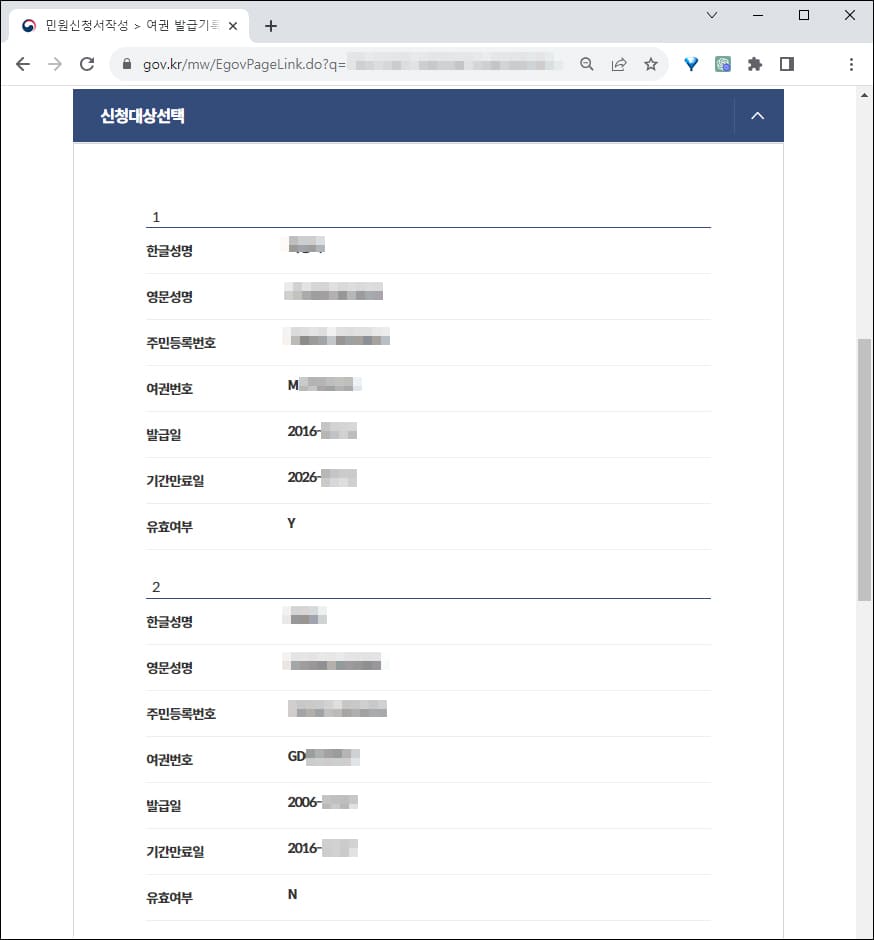Screen dimensions: 874x940
Task: Open the Extensions puzzle piece icon
Action: tap(754, 63)
